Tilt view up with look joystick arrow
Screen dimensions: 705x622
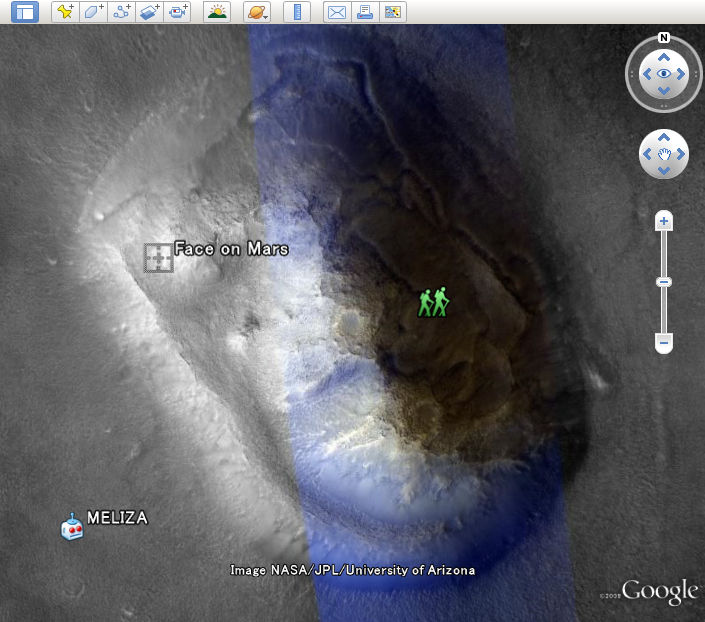pos(664,58)
